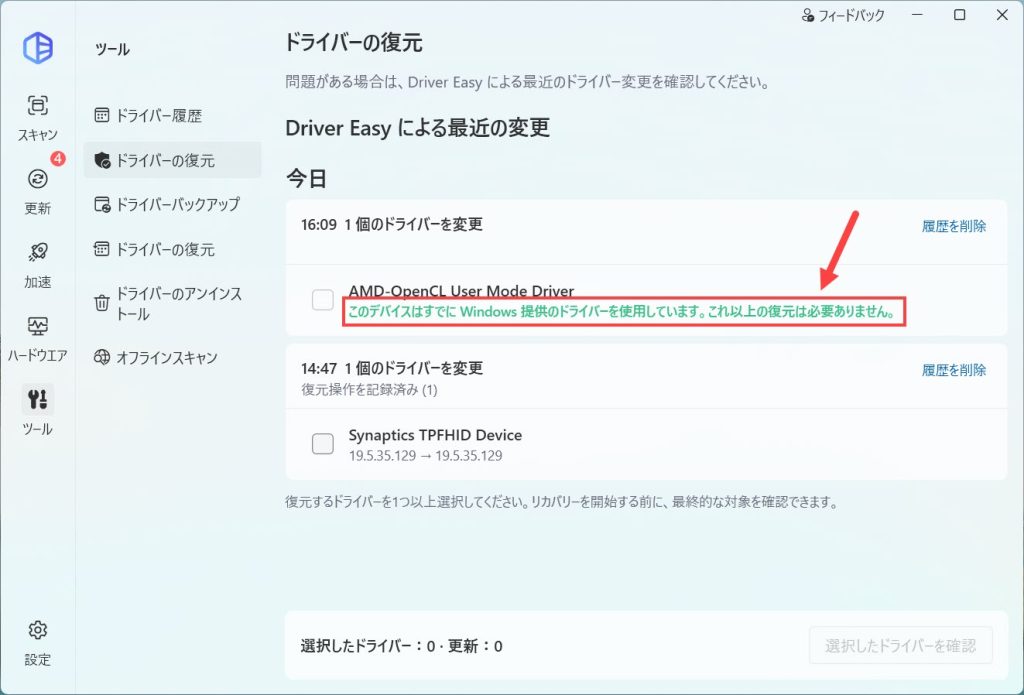Image resolution: width=1024 pixels, height=695 pixels.
Task: Click the 今日 heading
Action: click(306, 178)
